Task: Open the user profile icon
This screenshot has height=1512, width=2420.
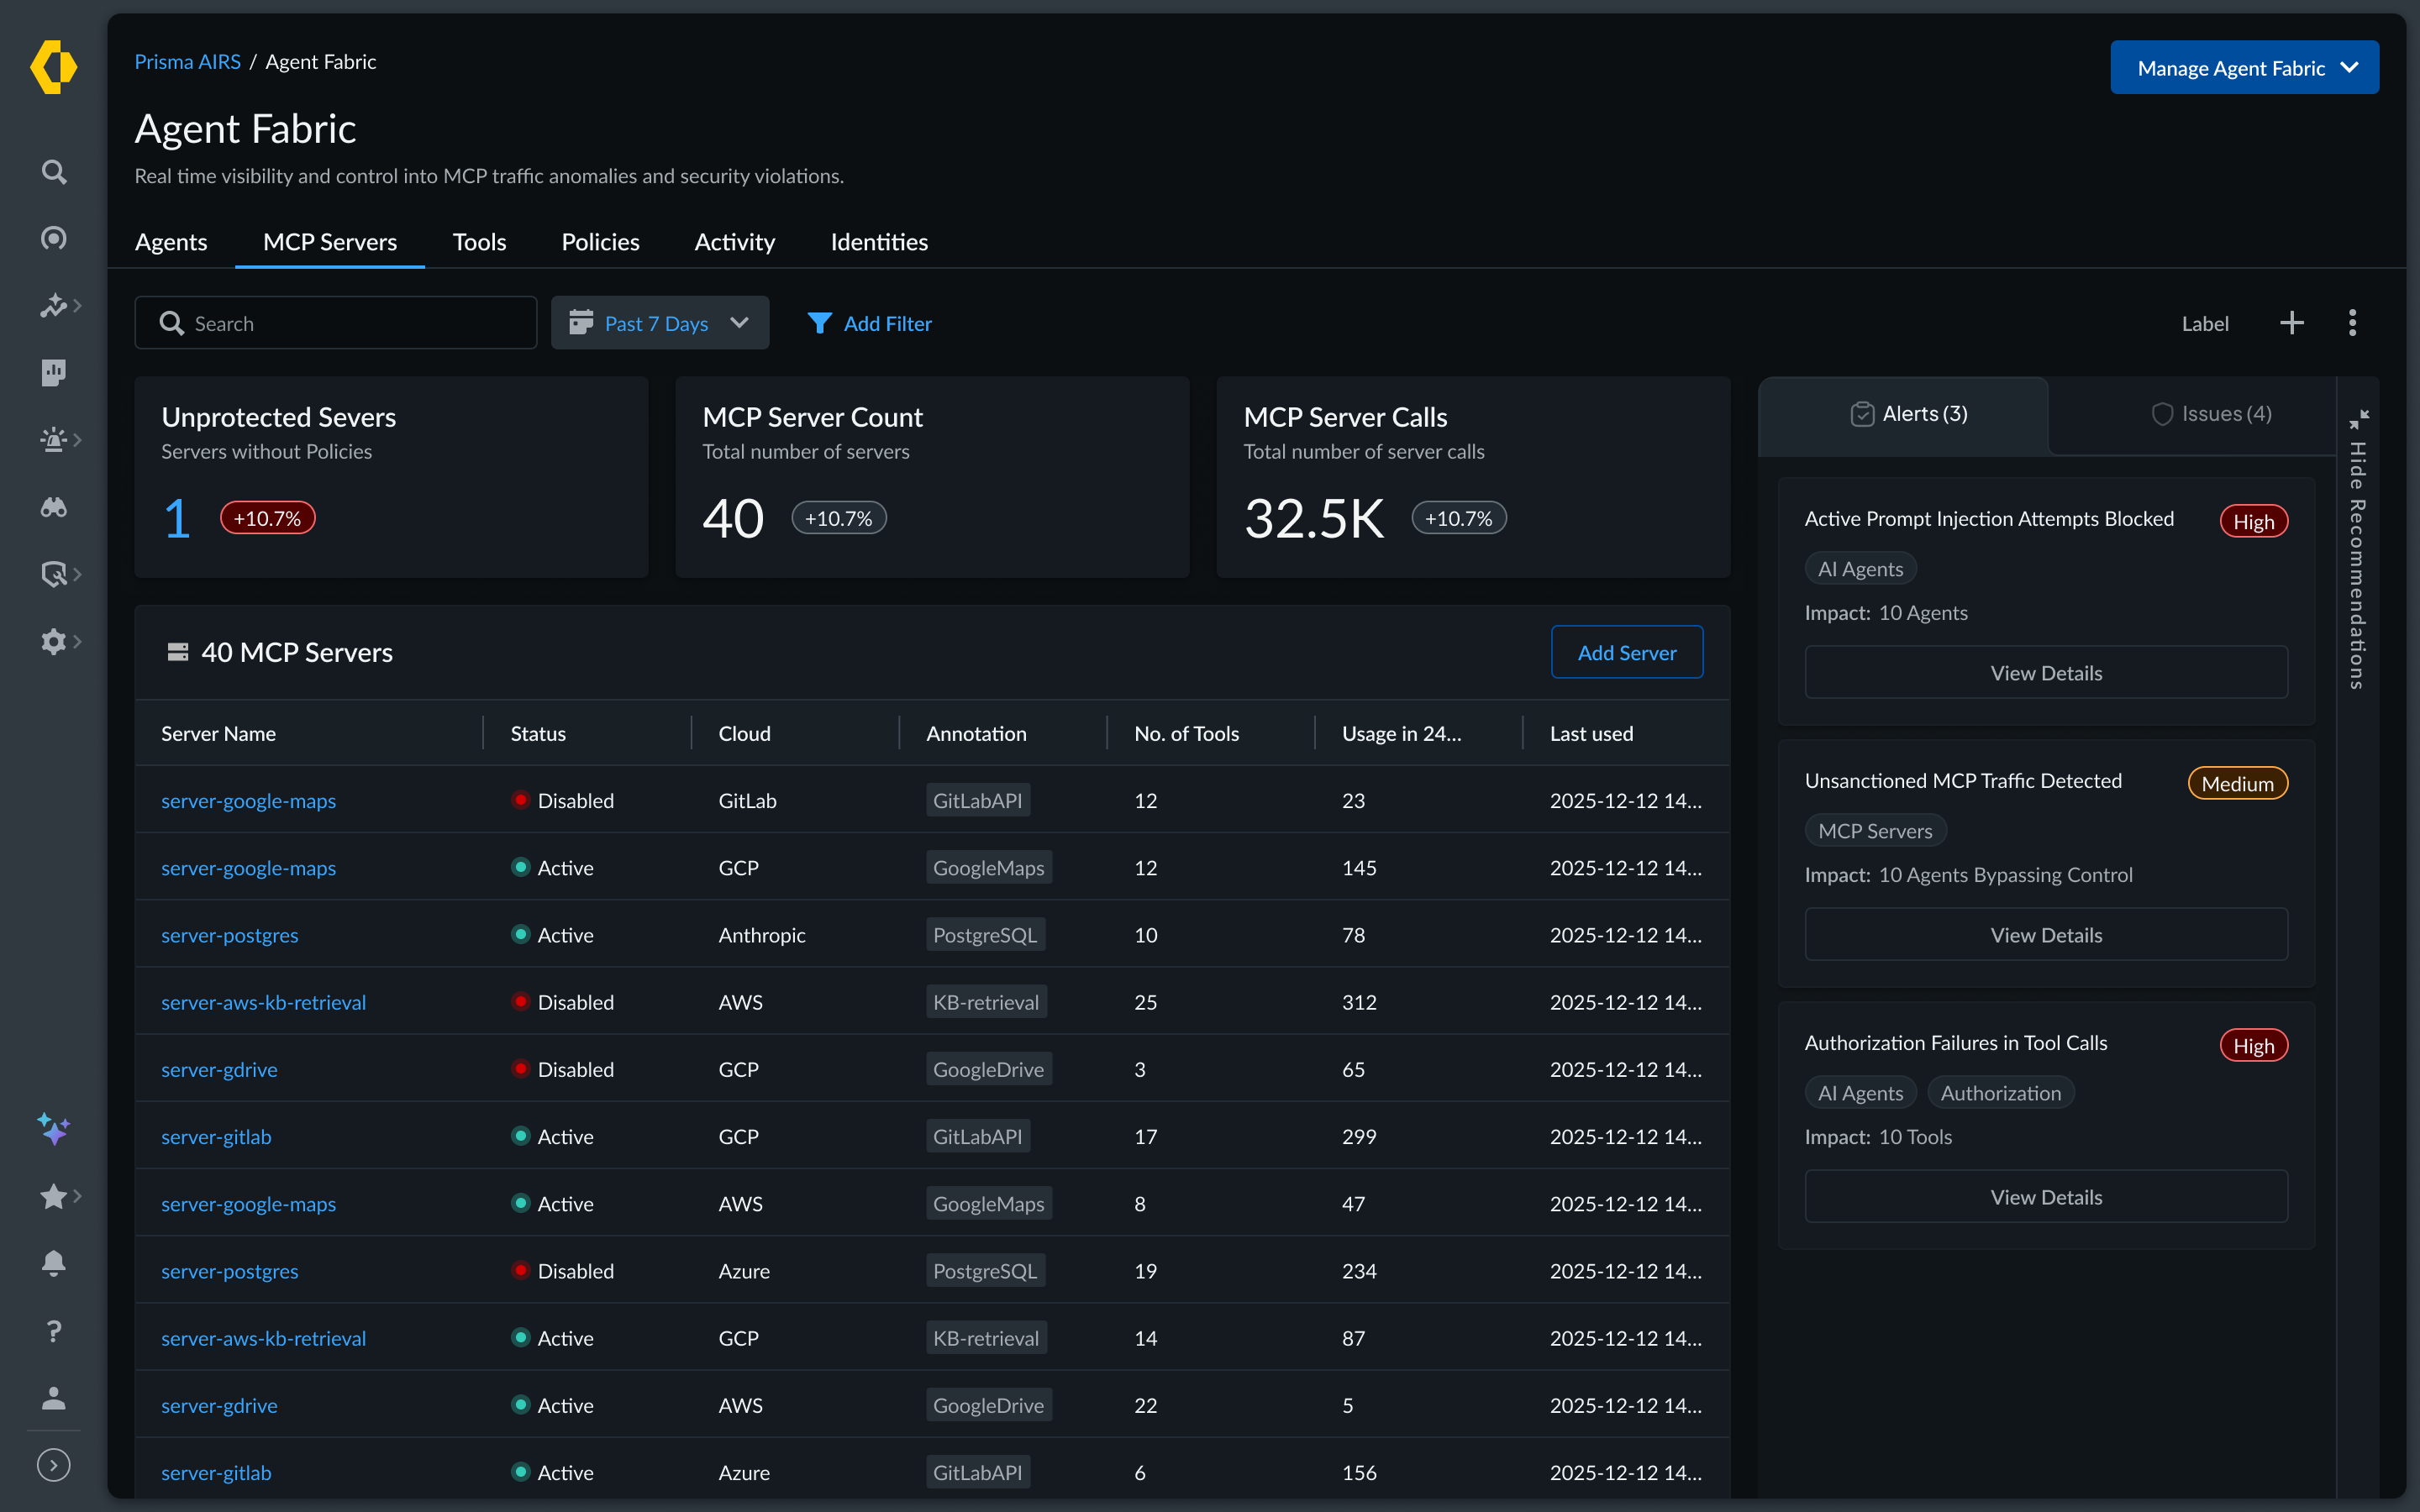Action: (54, 1398)
